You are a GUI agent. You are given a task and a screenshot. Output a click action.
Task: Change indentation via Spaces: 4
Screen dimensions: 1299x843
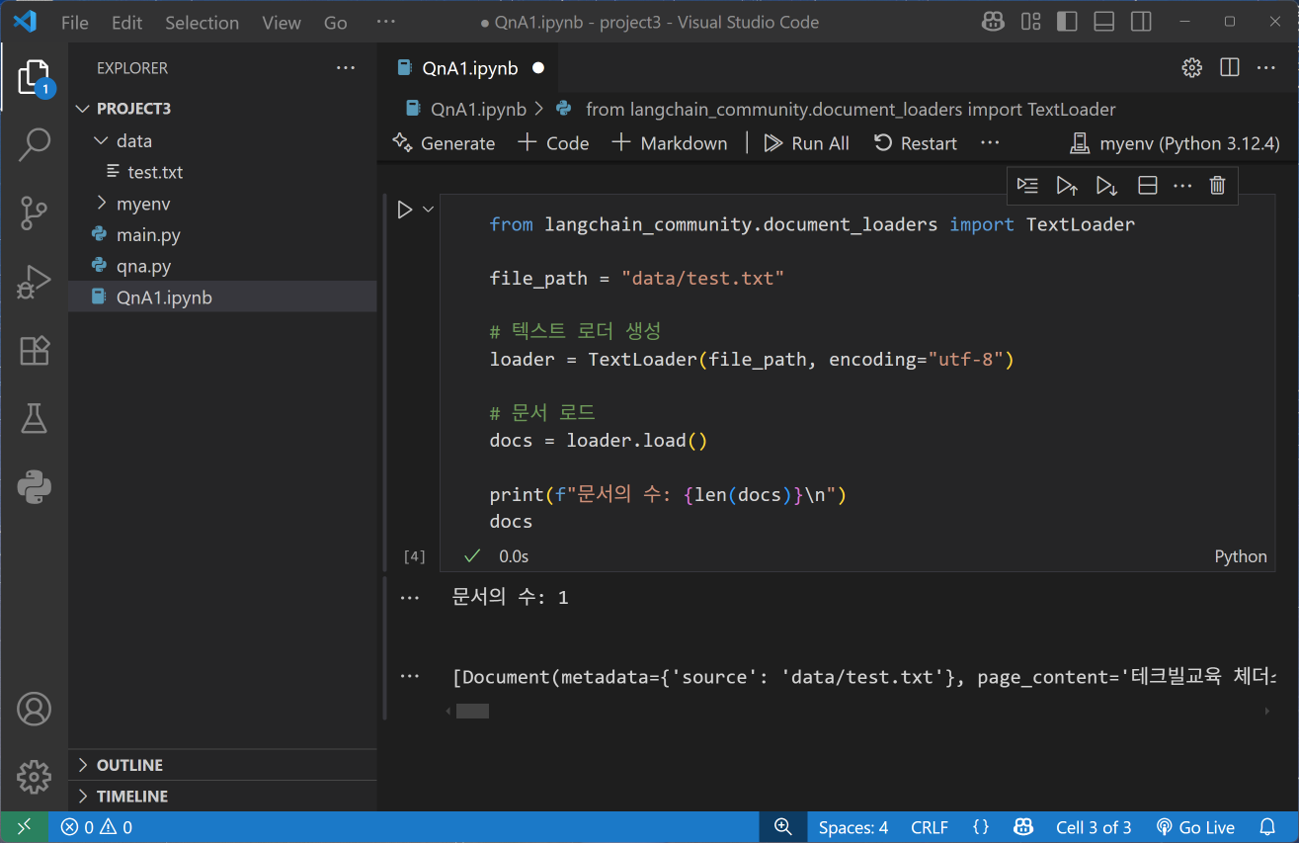point(853,827)
